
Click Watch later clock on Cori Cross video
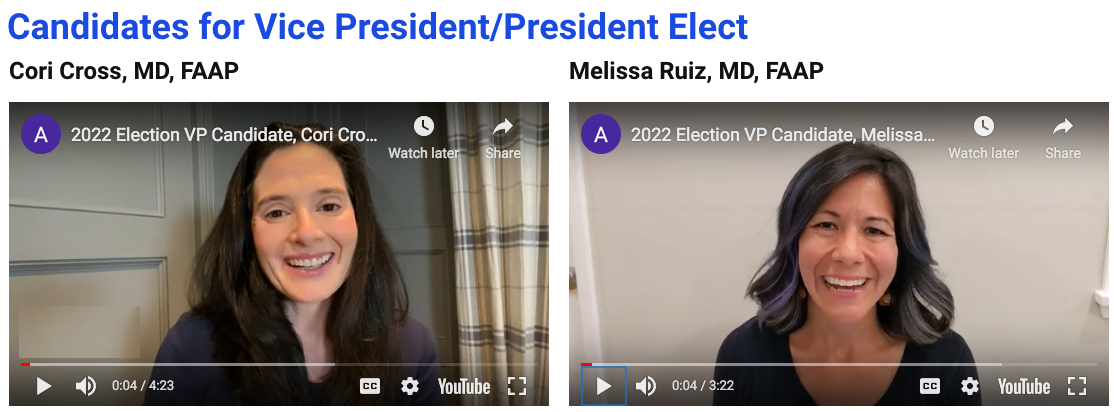coord(423,137)
